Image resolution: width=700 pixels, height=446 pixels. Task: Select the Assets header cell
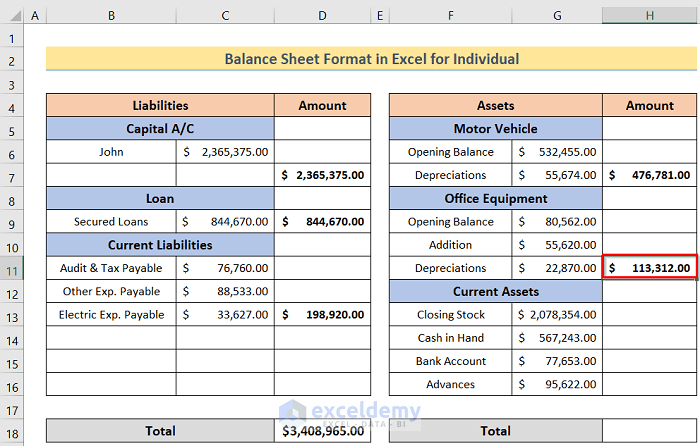[x=495, y=105]
